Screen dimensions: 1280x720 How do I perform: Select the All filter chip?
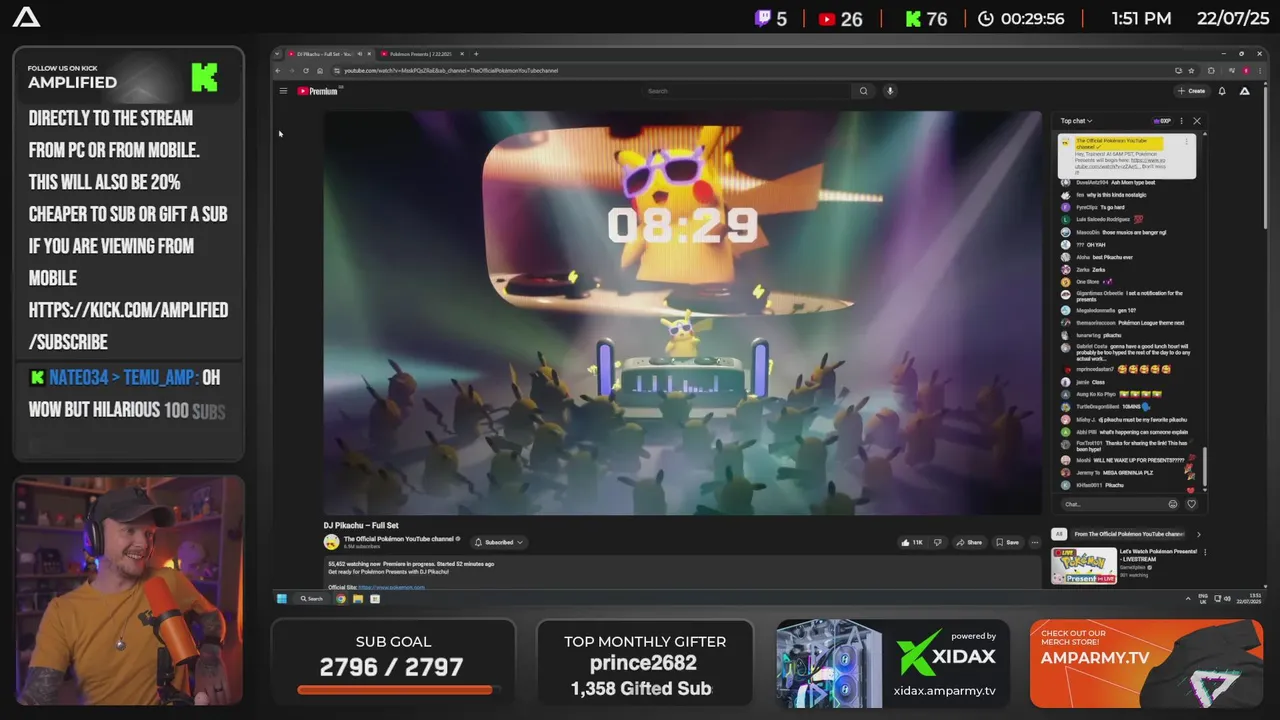coord(1059,534)
